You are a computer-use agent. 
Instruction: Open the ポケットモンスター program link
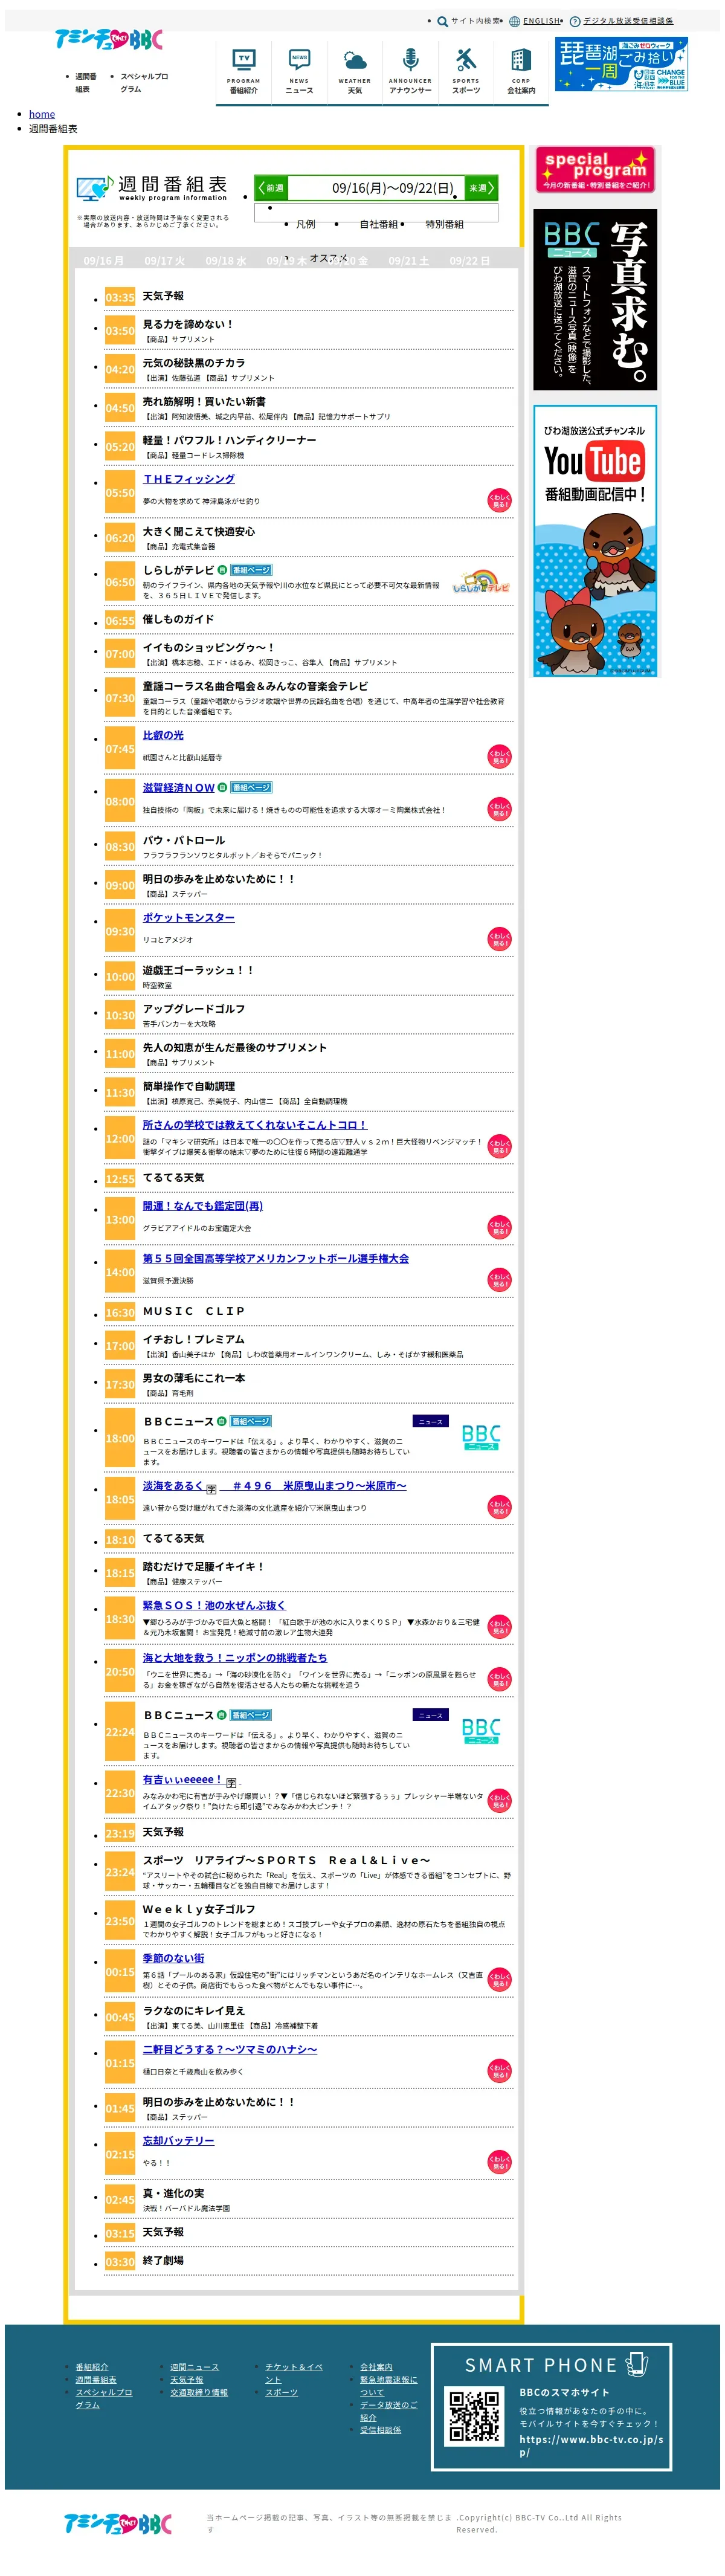pyautogui.click(x=189, y=918)
